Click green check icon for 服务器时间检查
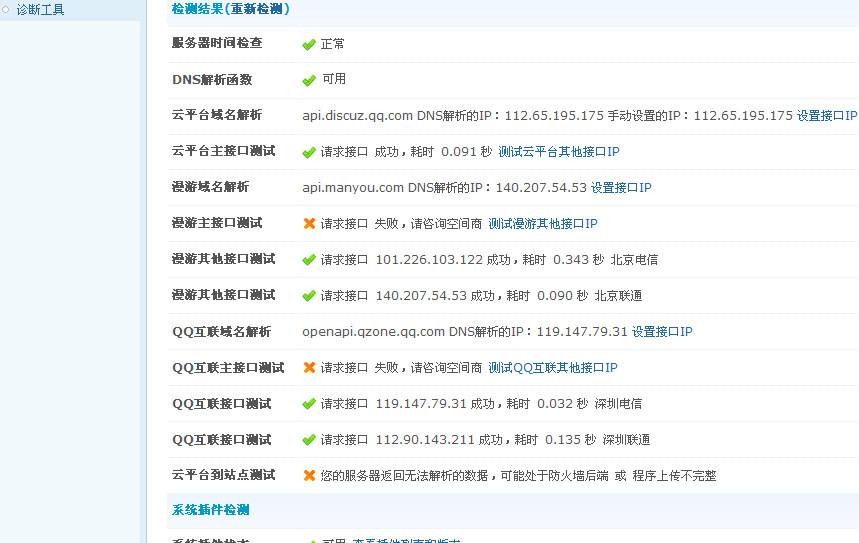 coord(309,44)
